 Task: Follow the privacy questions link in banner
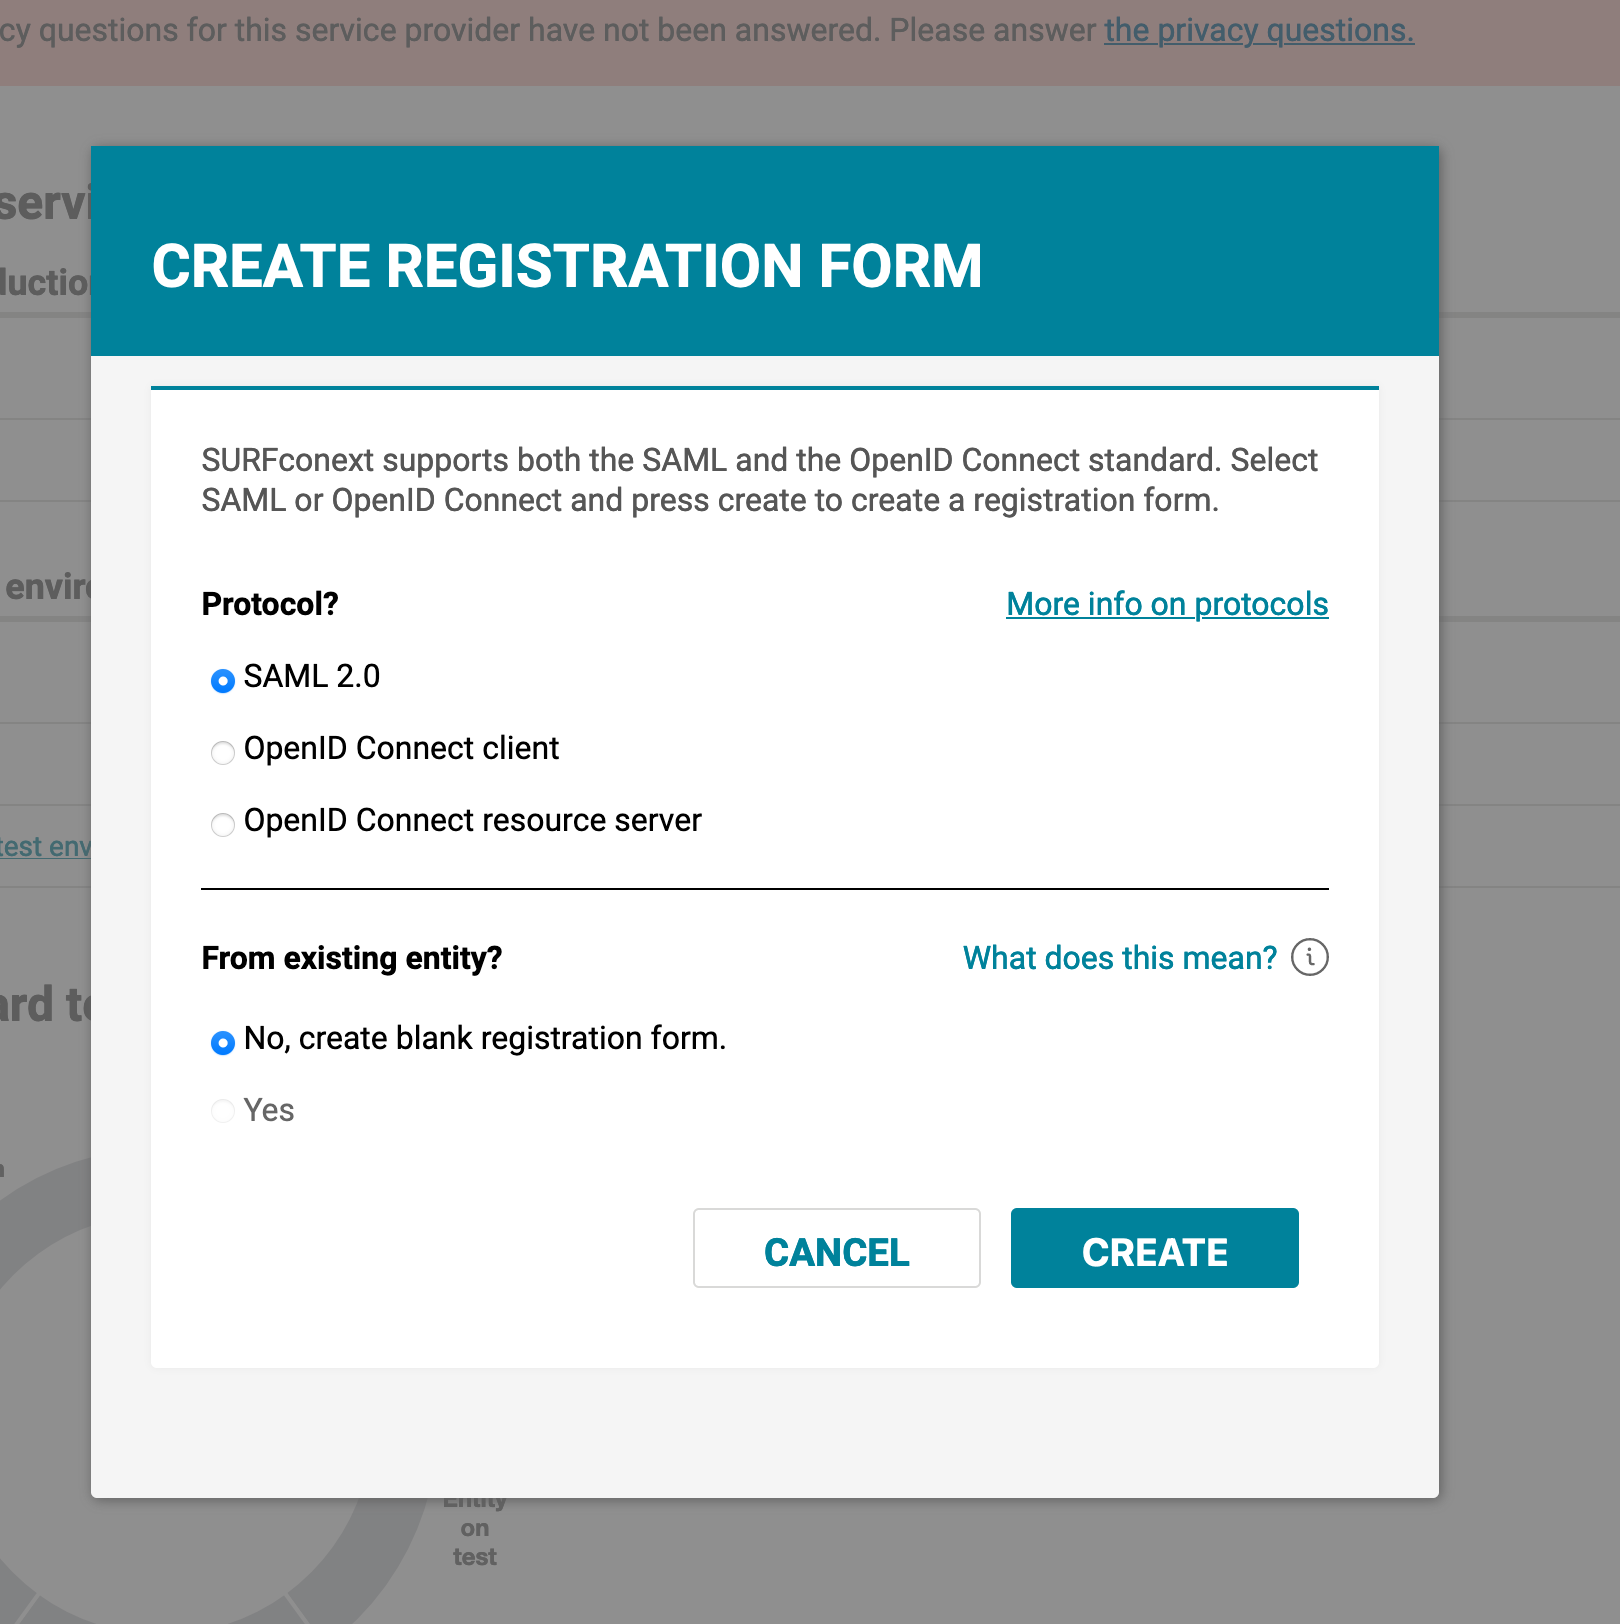1259,30
